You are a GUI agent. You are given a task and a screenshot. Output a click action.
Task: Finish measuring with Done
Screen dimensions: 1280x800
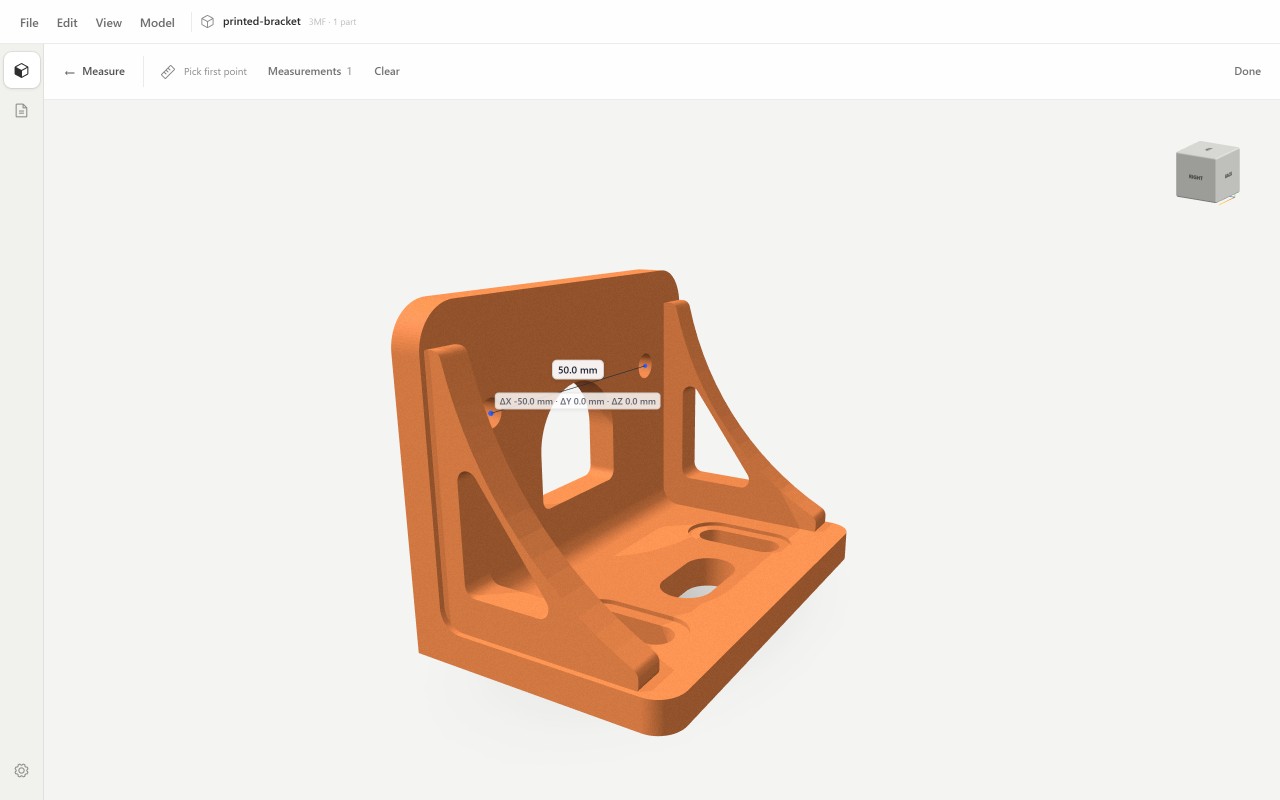click(x=1247, y=72)
